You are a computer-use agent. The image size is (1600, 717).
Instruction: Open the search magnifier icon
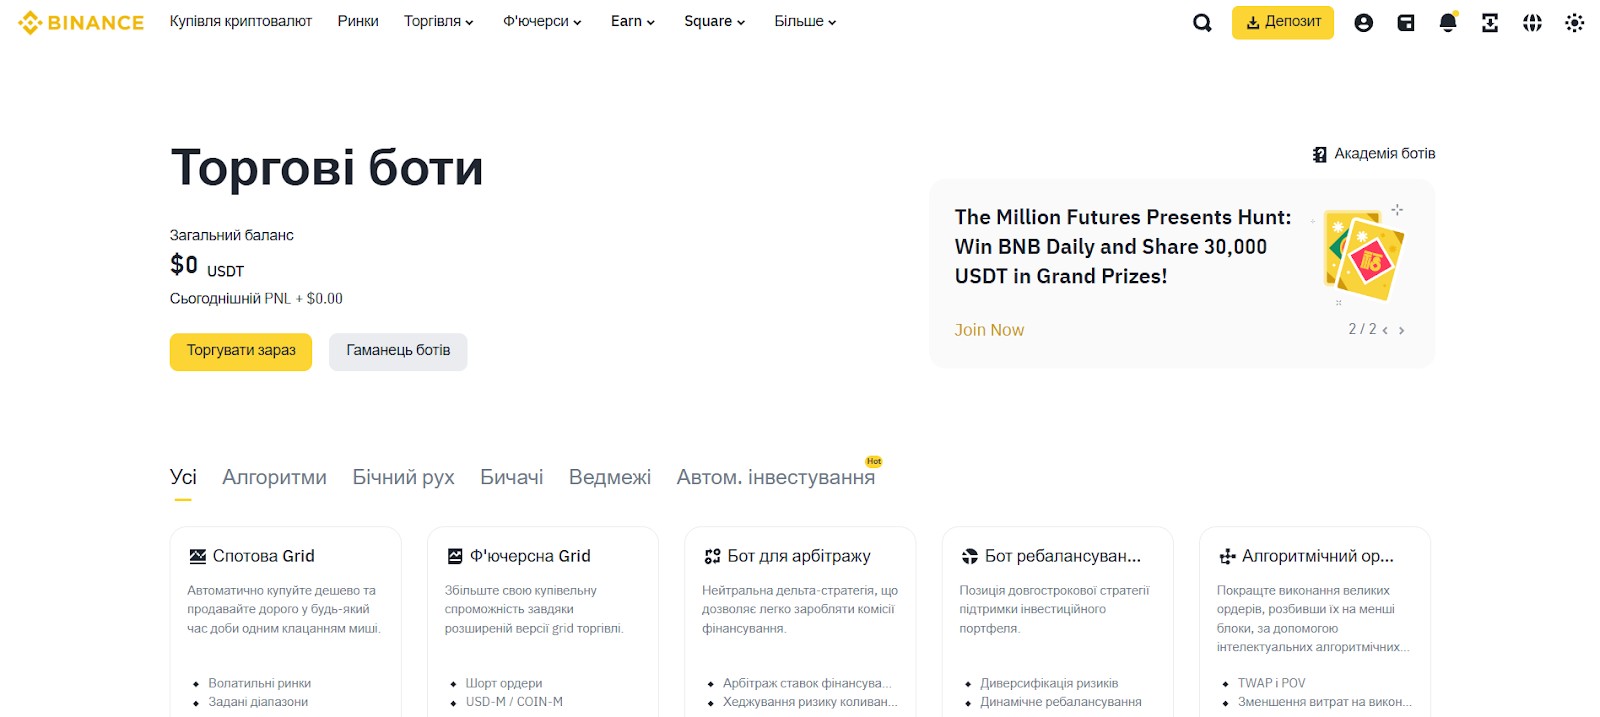(x=1202, y=22)
